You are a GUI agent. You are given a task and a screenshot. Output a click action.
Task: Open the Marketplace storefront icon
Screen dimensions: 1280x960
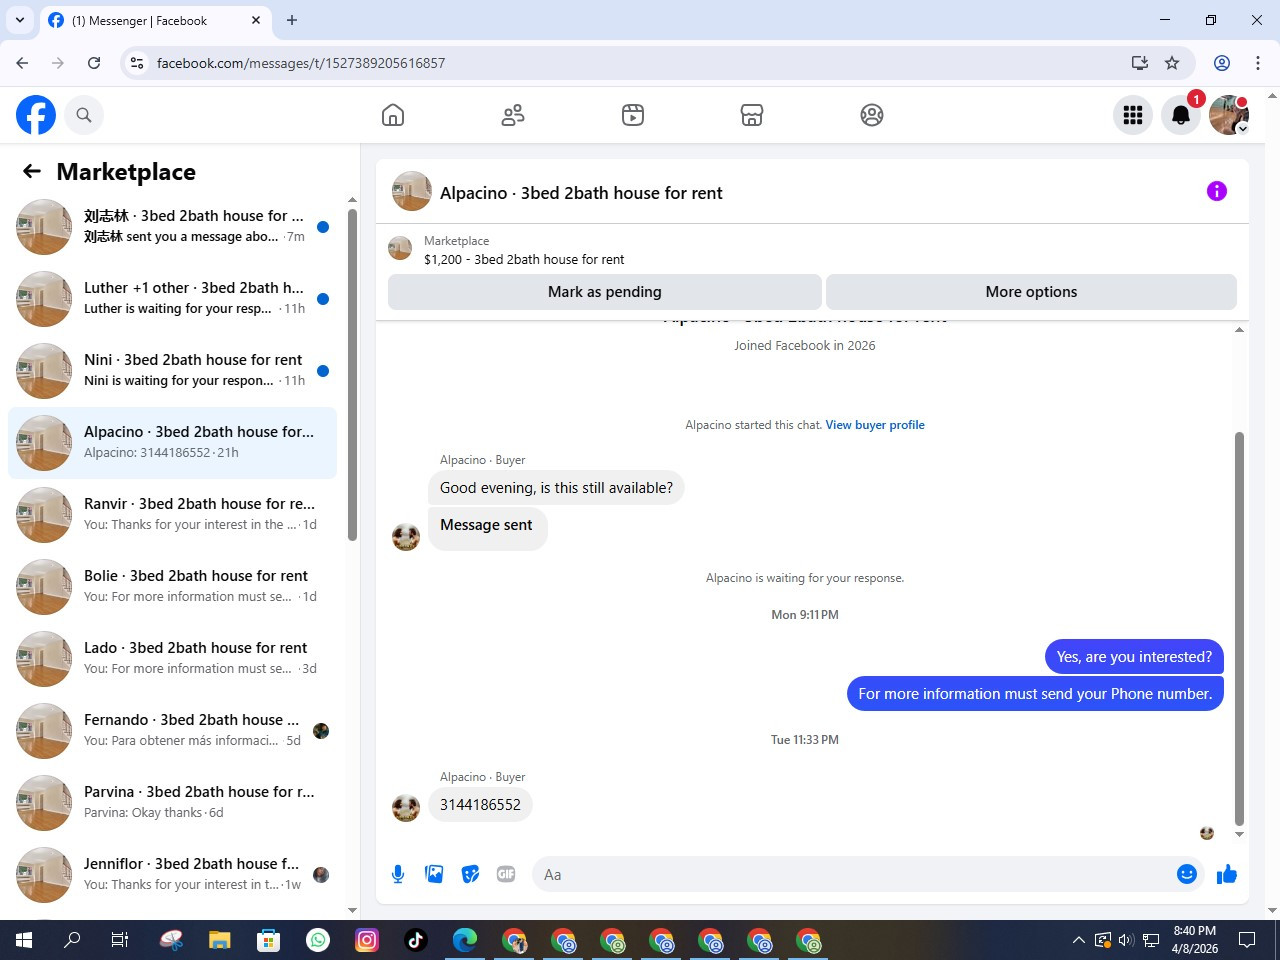coord(752,115)
